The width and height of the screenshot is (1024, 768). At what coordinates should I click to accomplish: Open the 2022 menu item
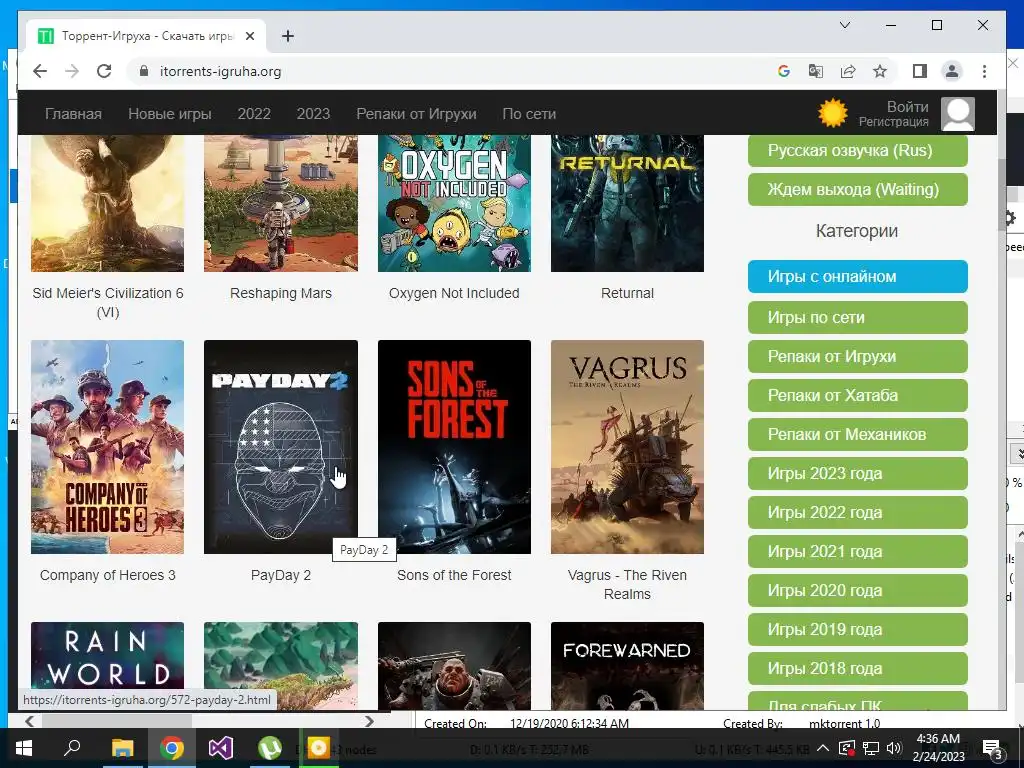coord(254,114)
